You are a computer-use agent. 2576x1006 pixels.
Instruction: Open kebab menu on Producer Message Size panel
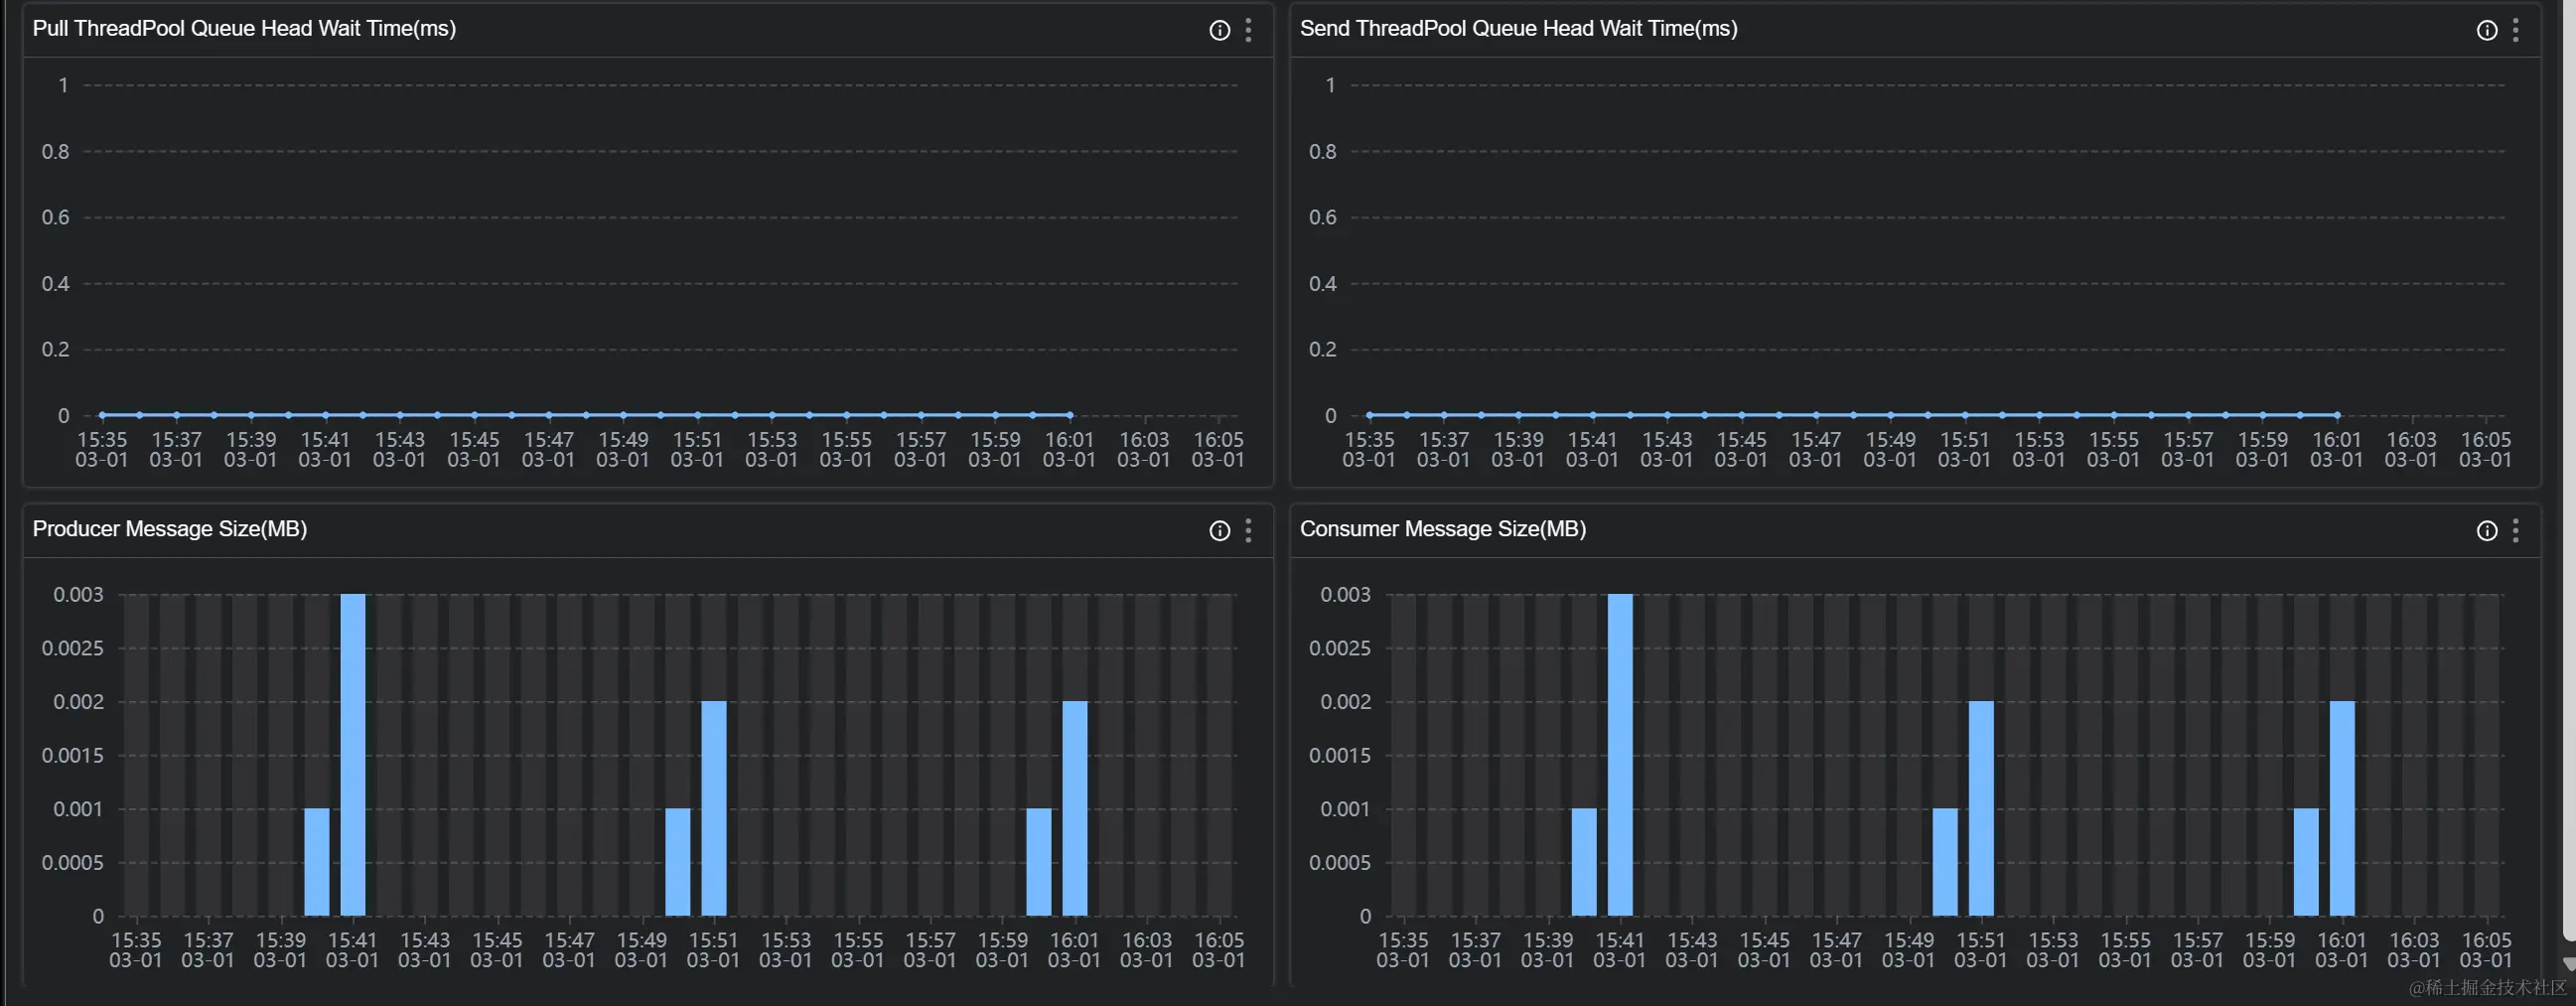point(1248,531)
